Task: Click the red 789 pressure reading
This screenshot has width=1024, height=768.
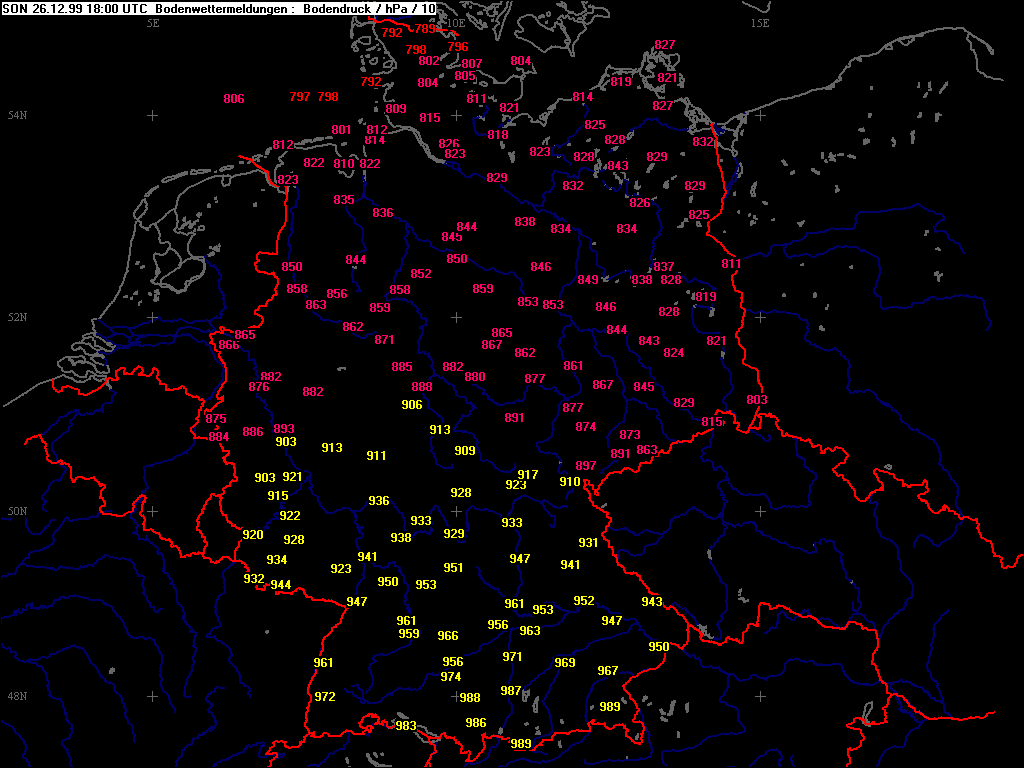Action: 426,29
